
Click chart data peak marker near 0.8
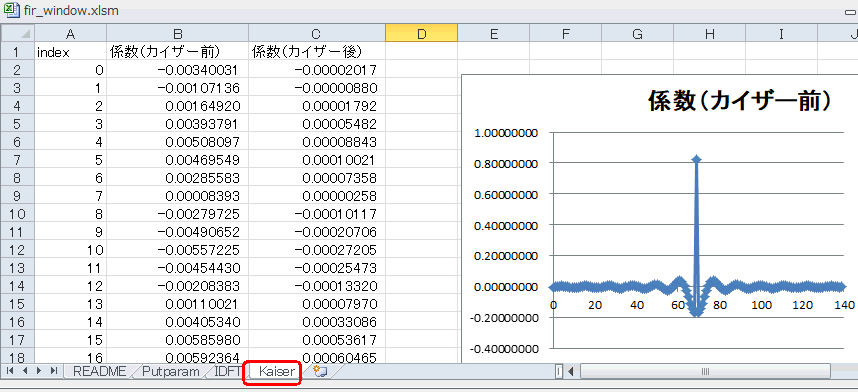click(696, 159)
